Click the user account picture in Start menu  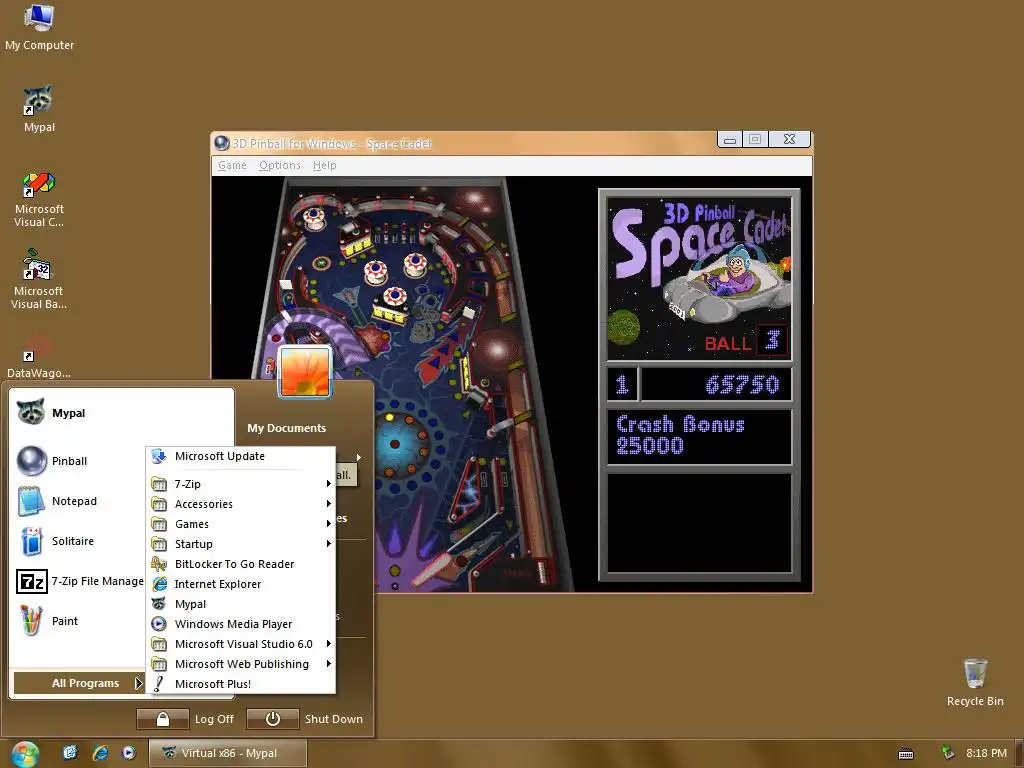pos(305,372)
